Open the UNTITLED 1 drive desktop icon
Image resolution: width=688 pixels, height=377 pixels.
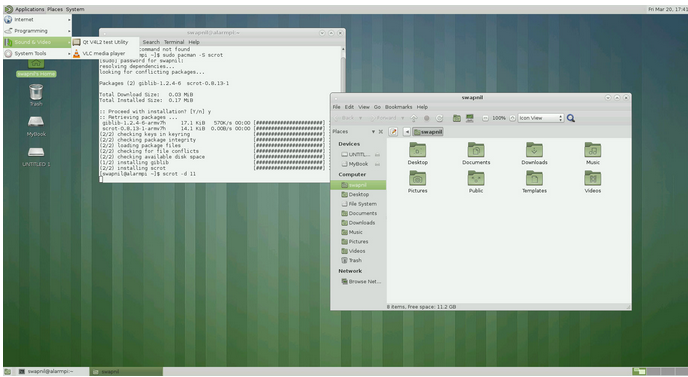36,156
